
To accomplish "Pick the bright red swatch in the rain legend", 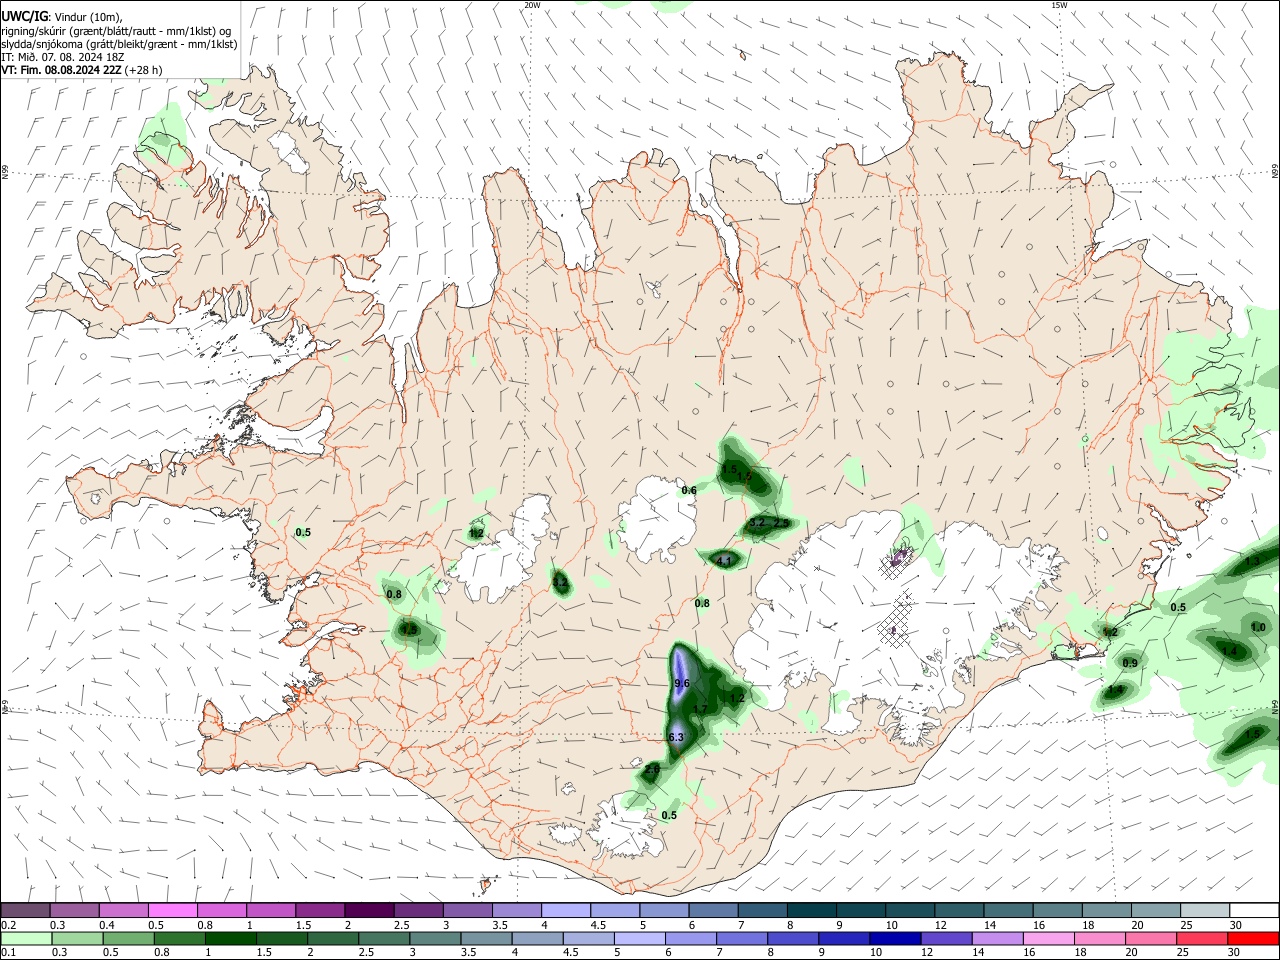I will pyautogui.click(x=1253, y=938).
